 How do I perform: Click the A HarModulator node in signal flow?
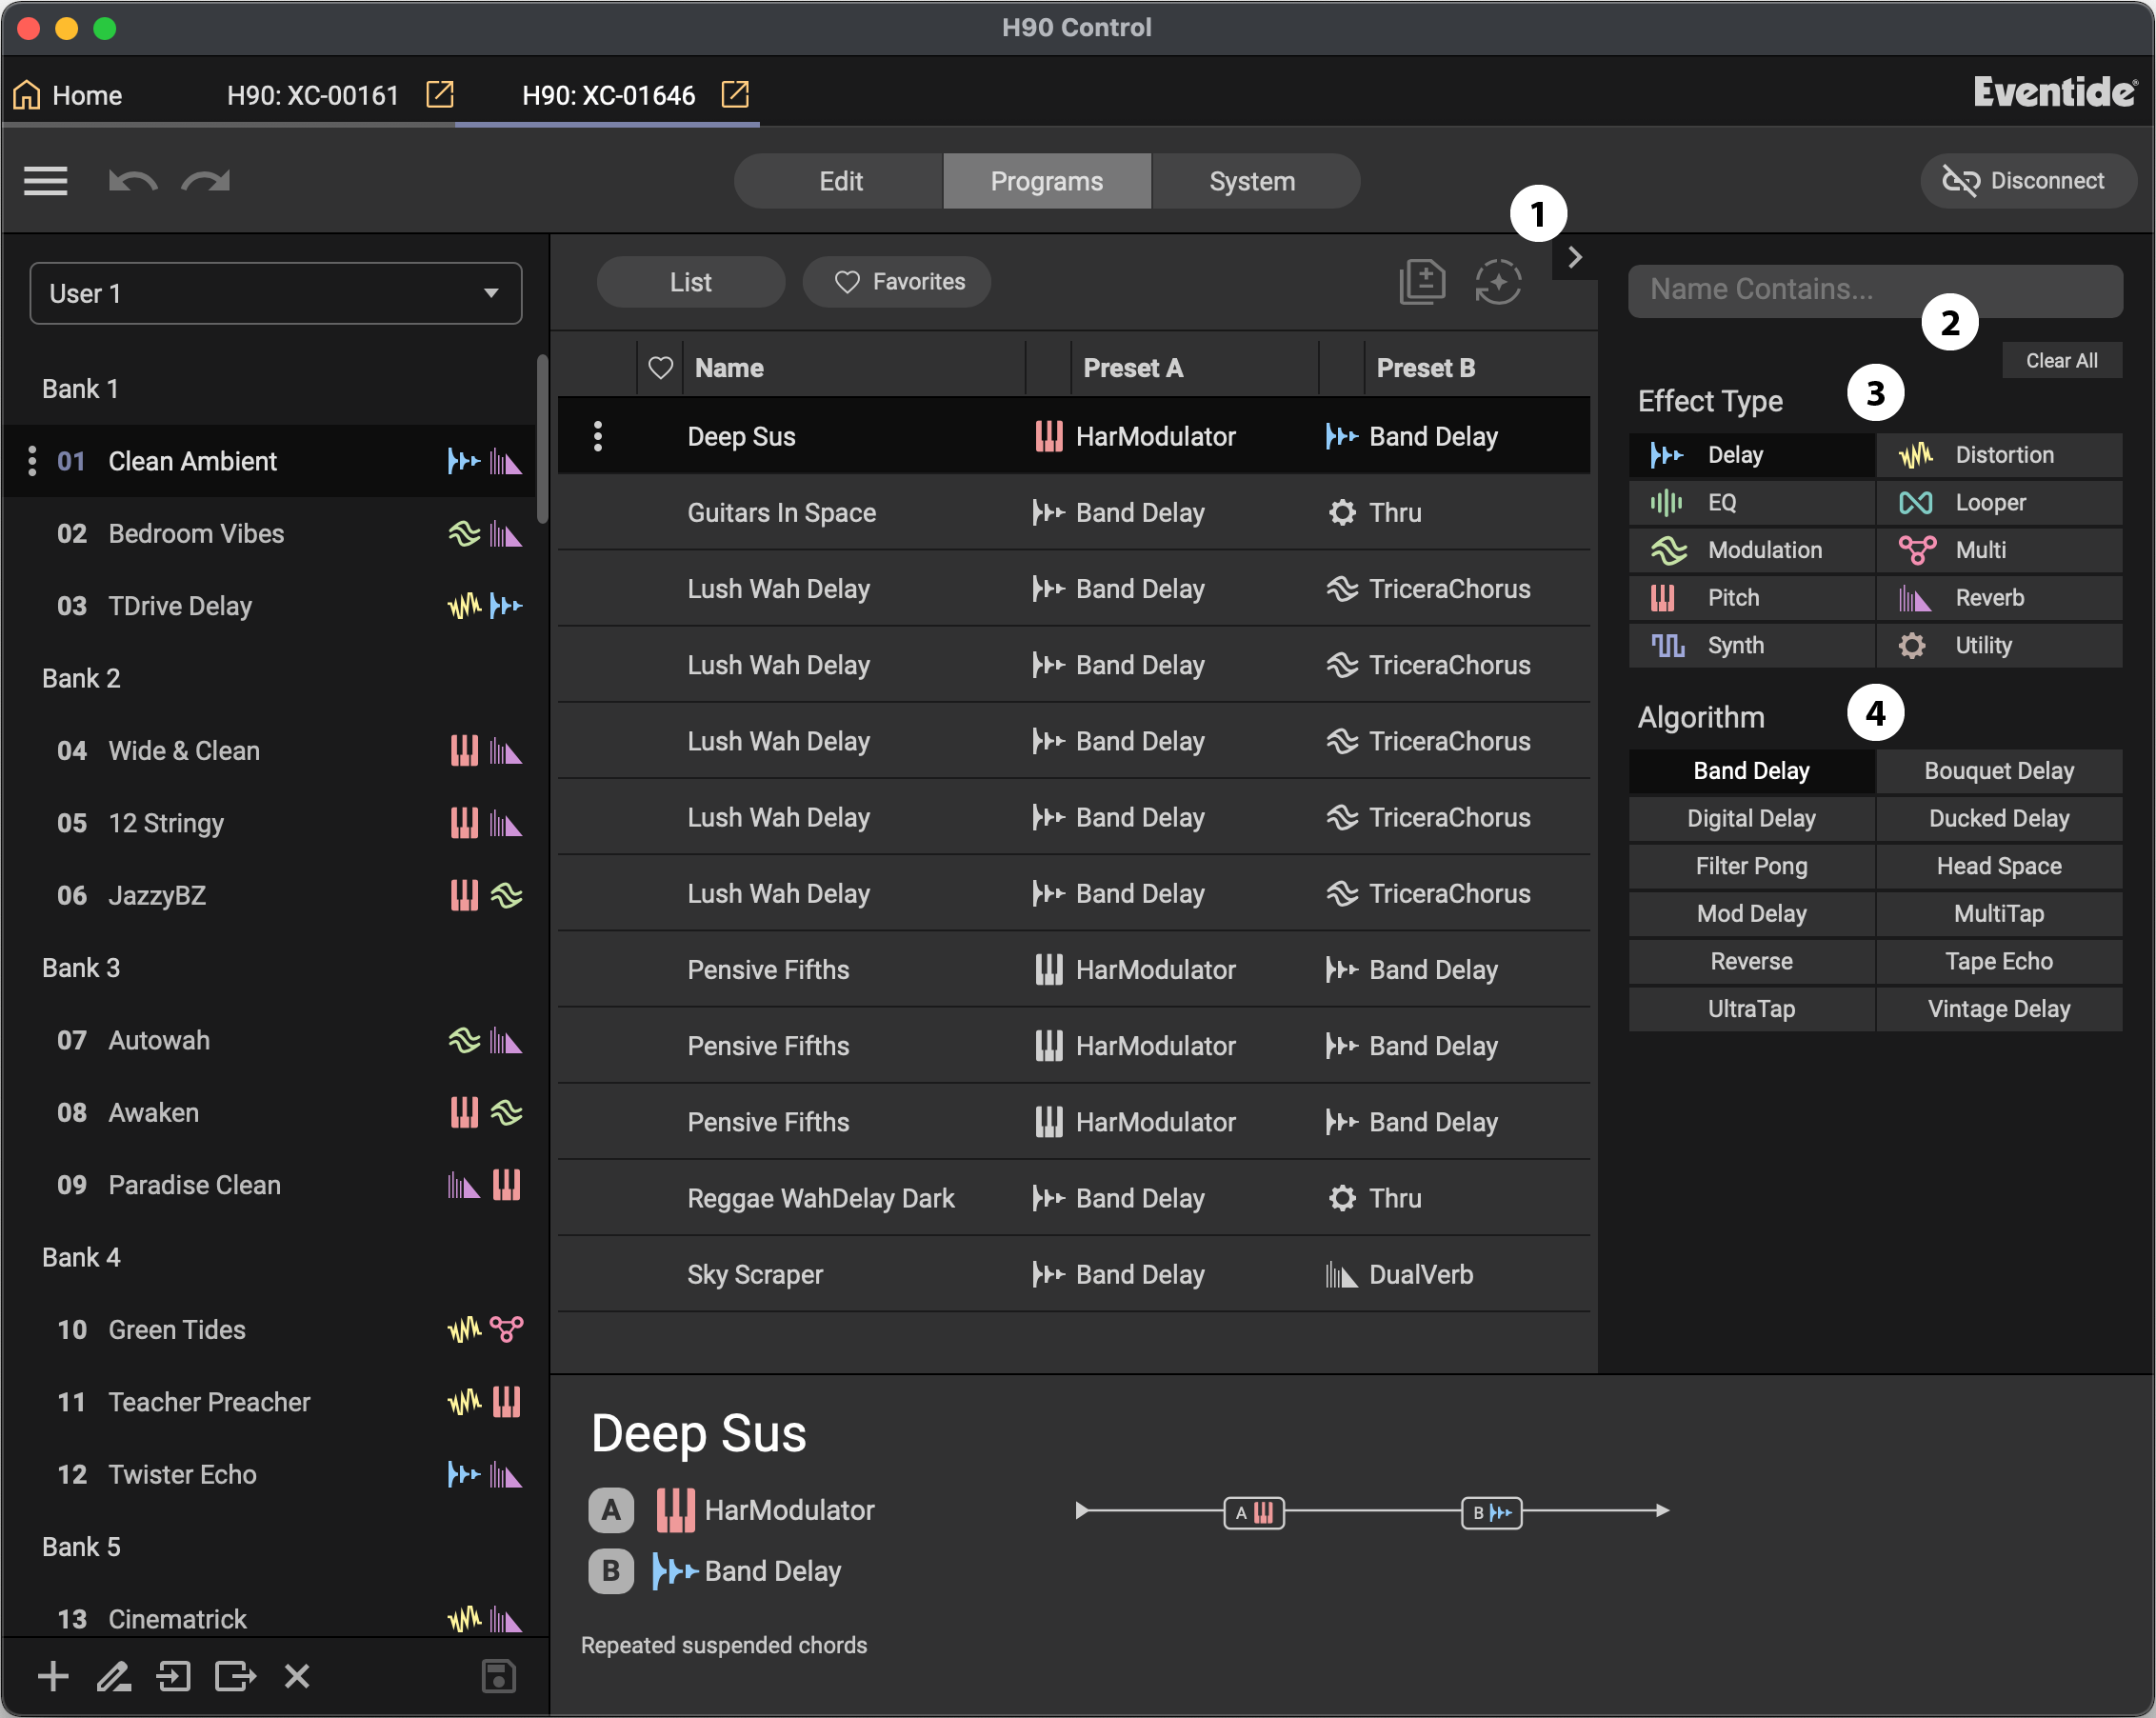(x=1254, y=1512)
